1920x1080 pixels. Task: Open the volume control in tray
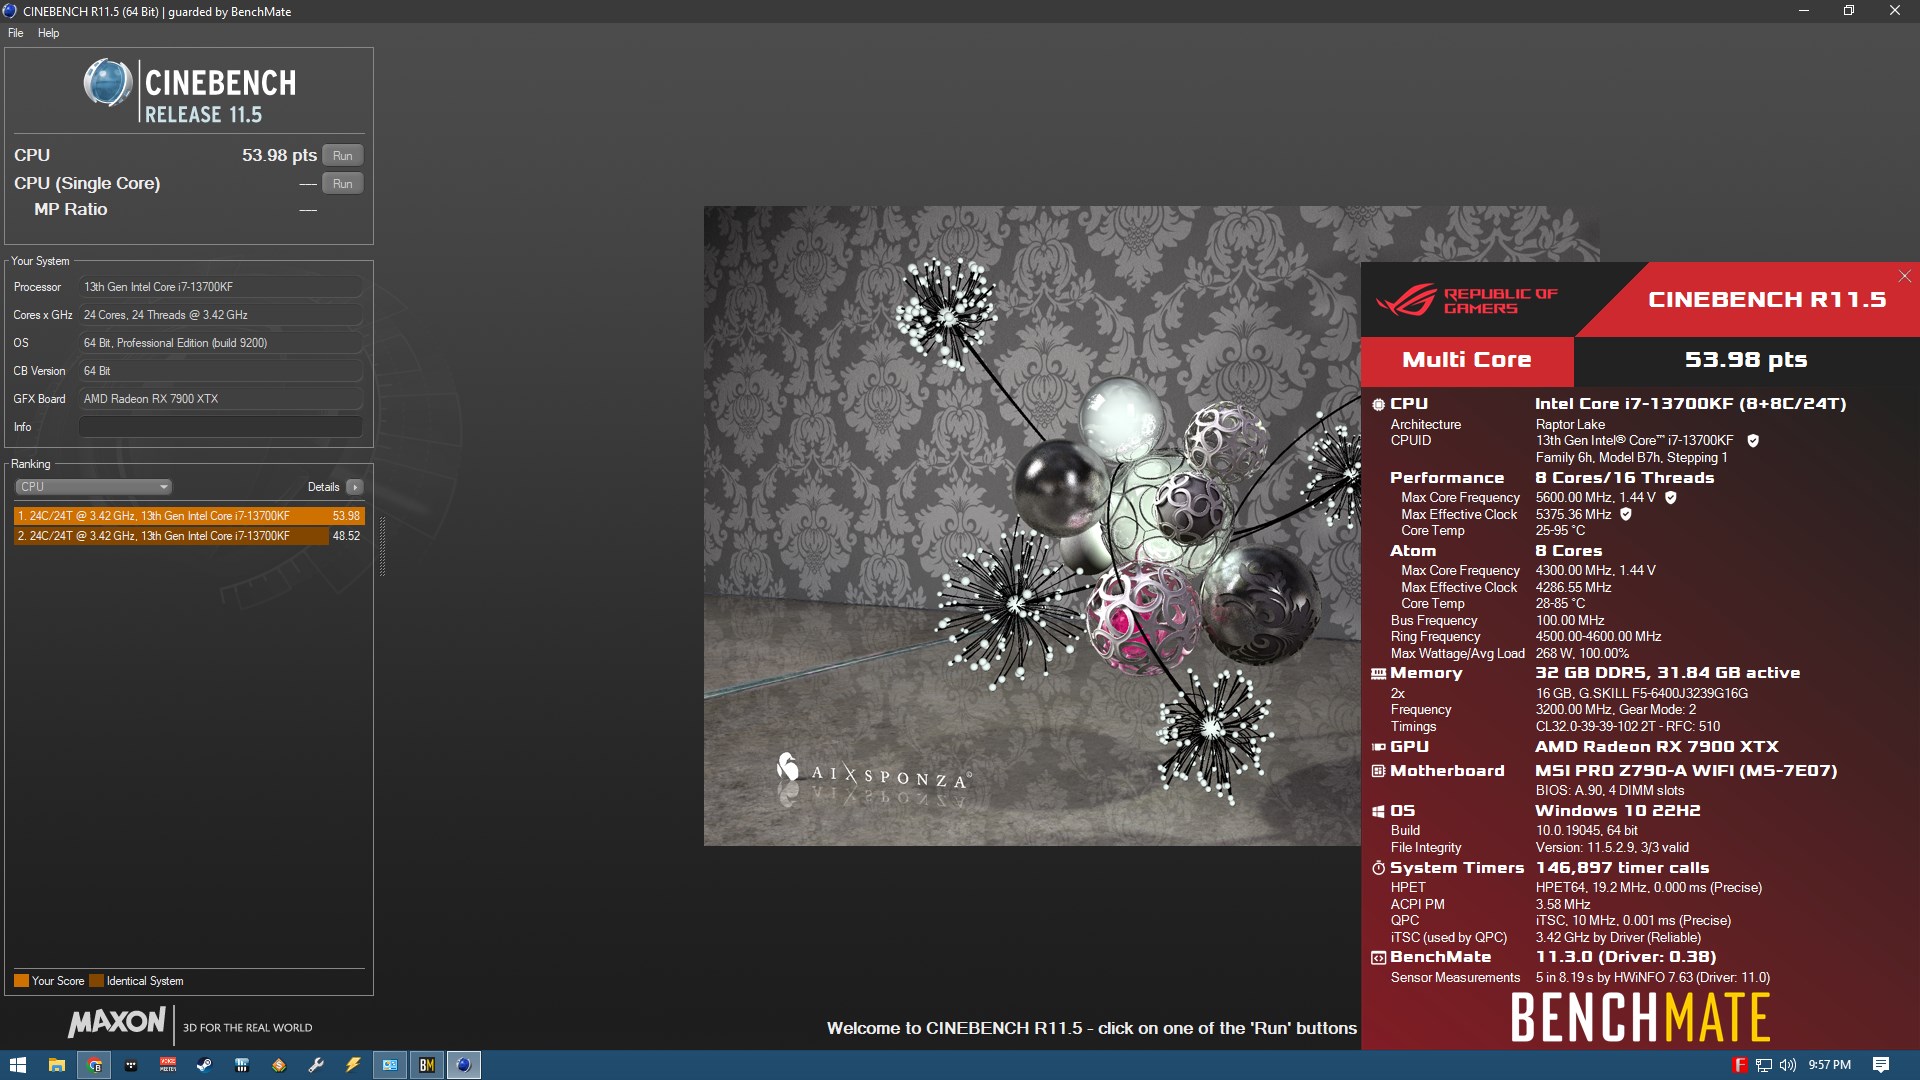click(x=1788, y=1065)
